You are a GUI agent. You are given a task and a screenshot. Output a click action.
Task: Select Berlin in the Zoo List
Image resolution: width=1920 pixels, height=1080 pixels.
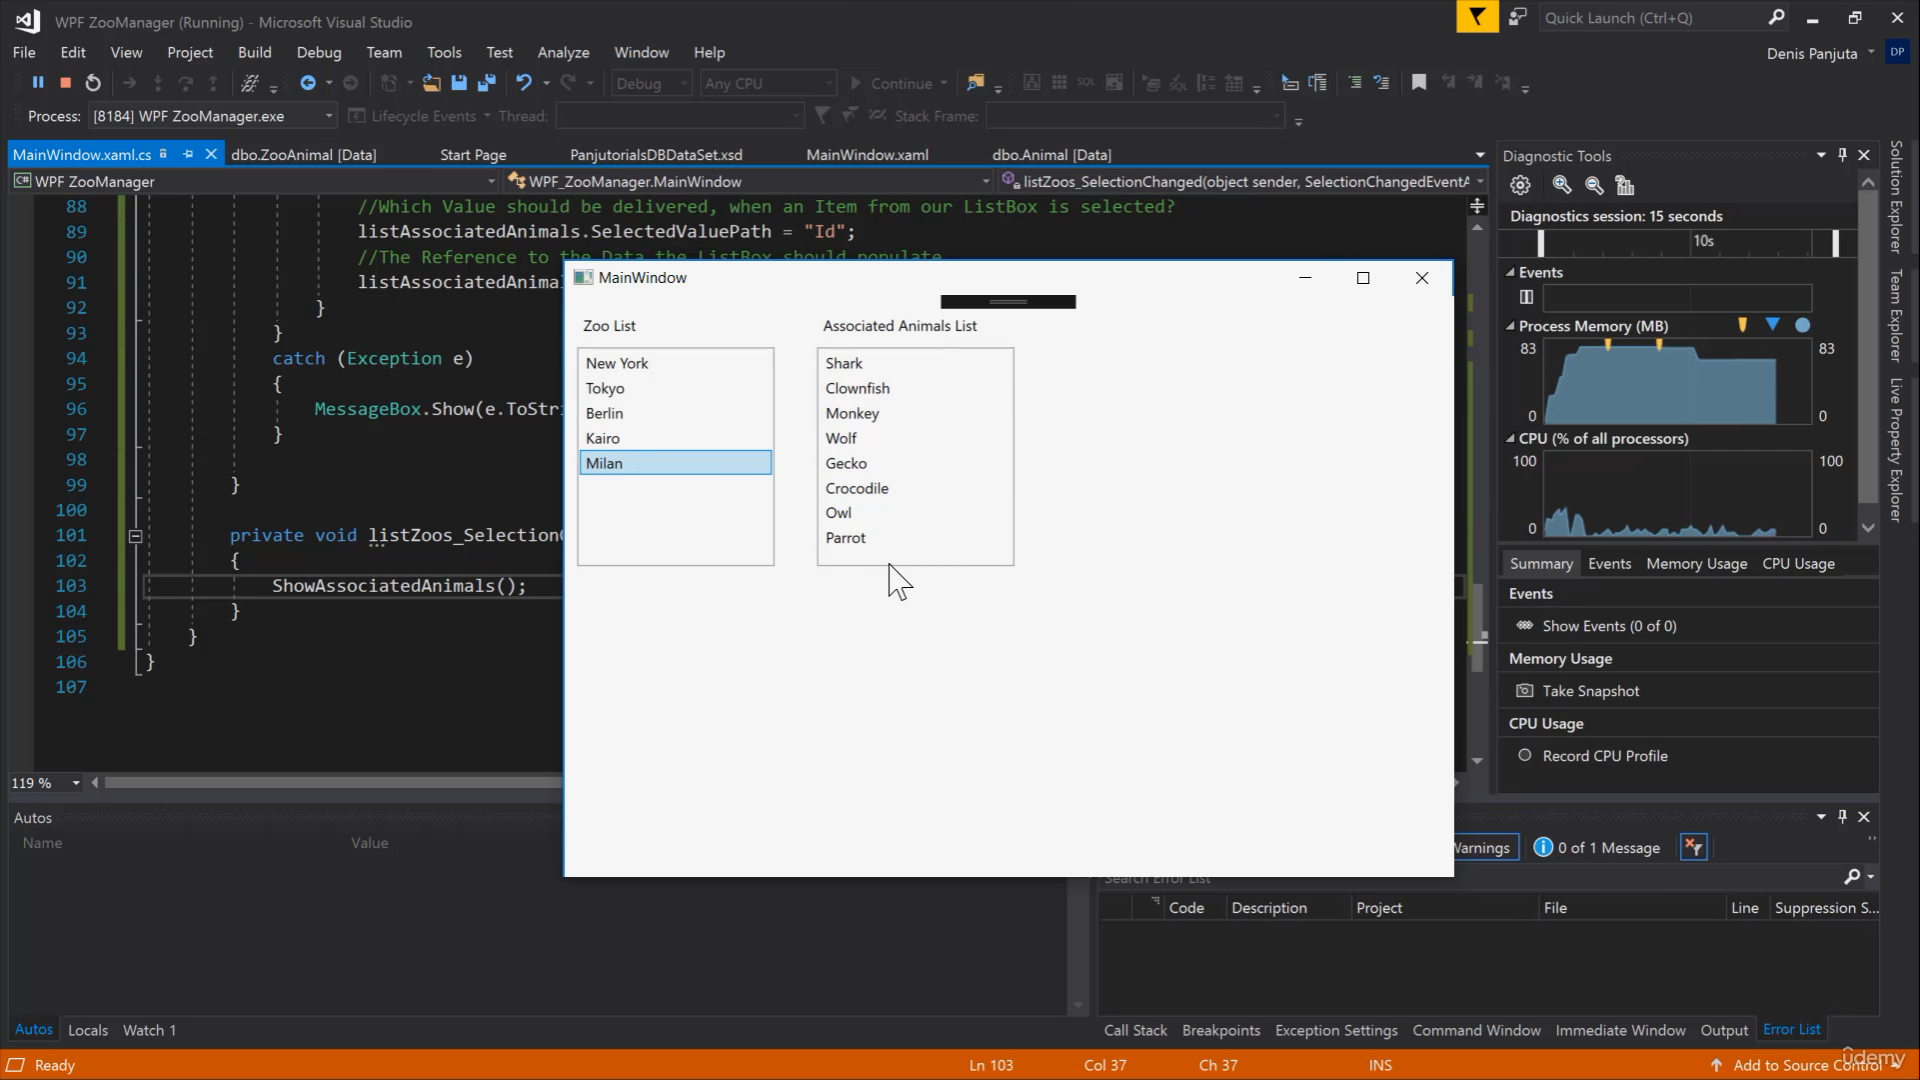click(675, 413)
